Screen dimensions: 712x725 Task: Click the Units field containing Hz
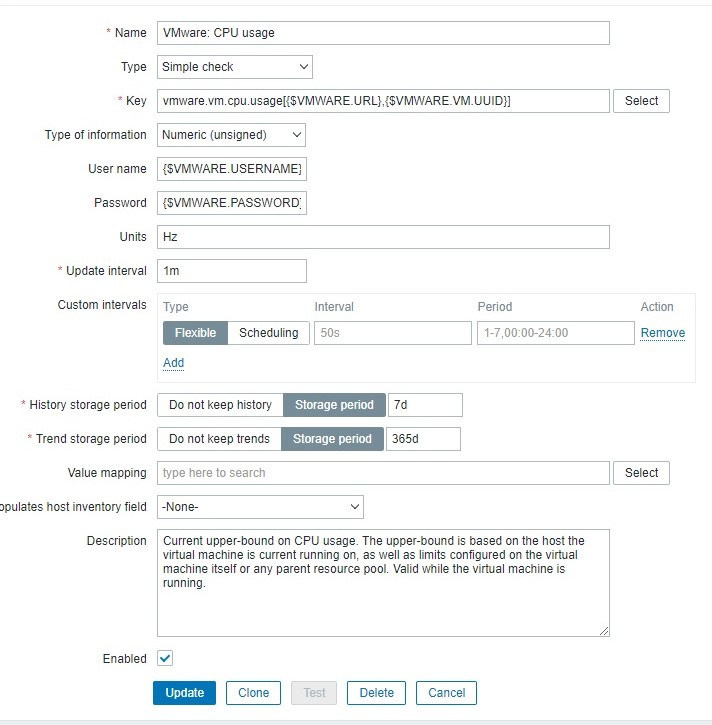(x=383, y=237)
